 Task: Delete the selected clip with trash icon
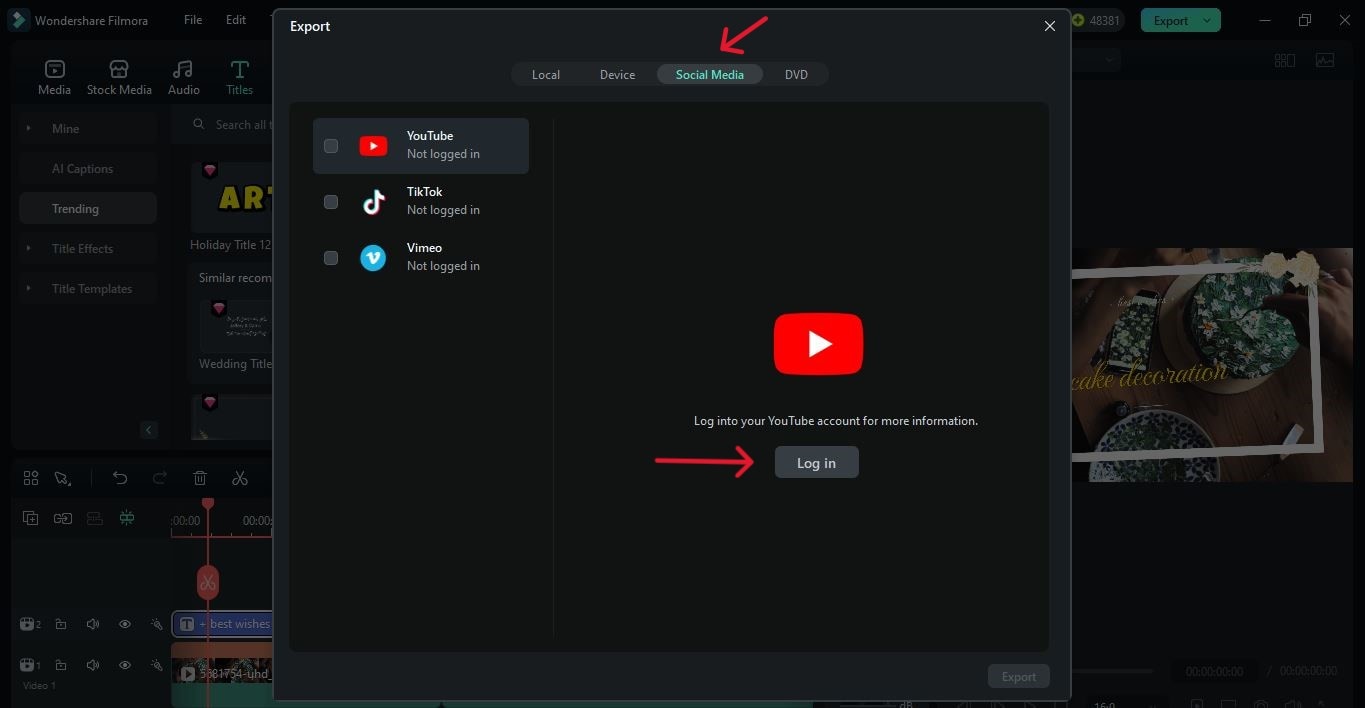tap(200, 478)
